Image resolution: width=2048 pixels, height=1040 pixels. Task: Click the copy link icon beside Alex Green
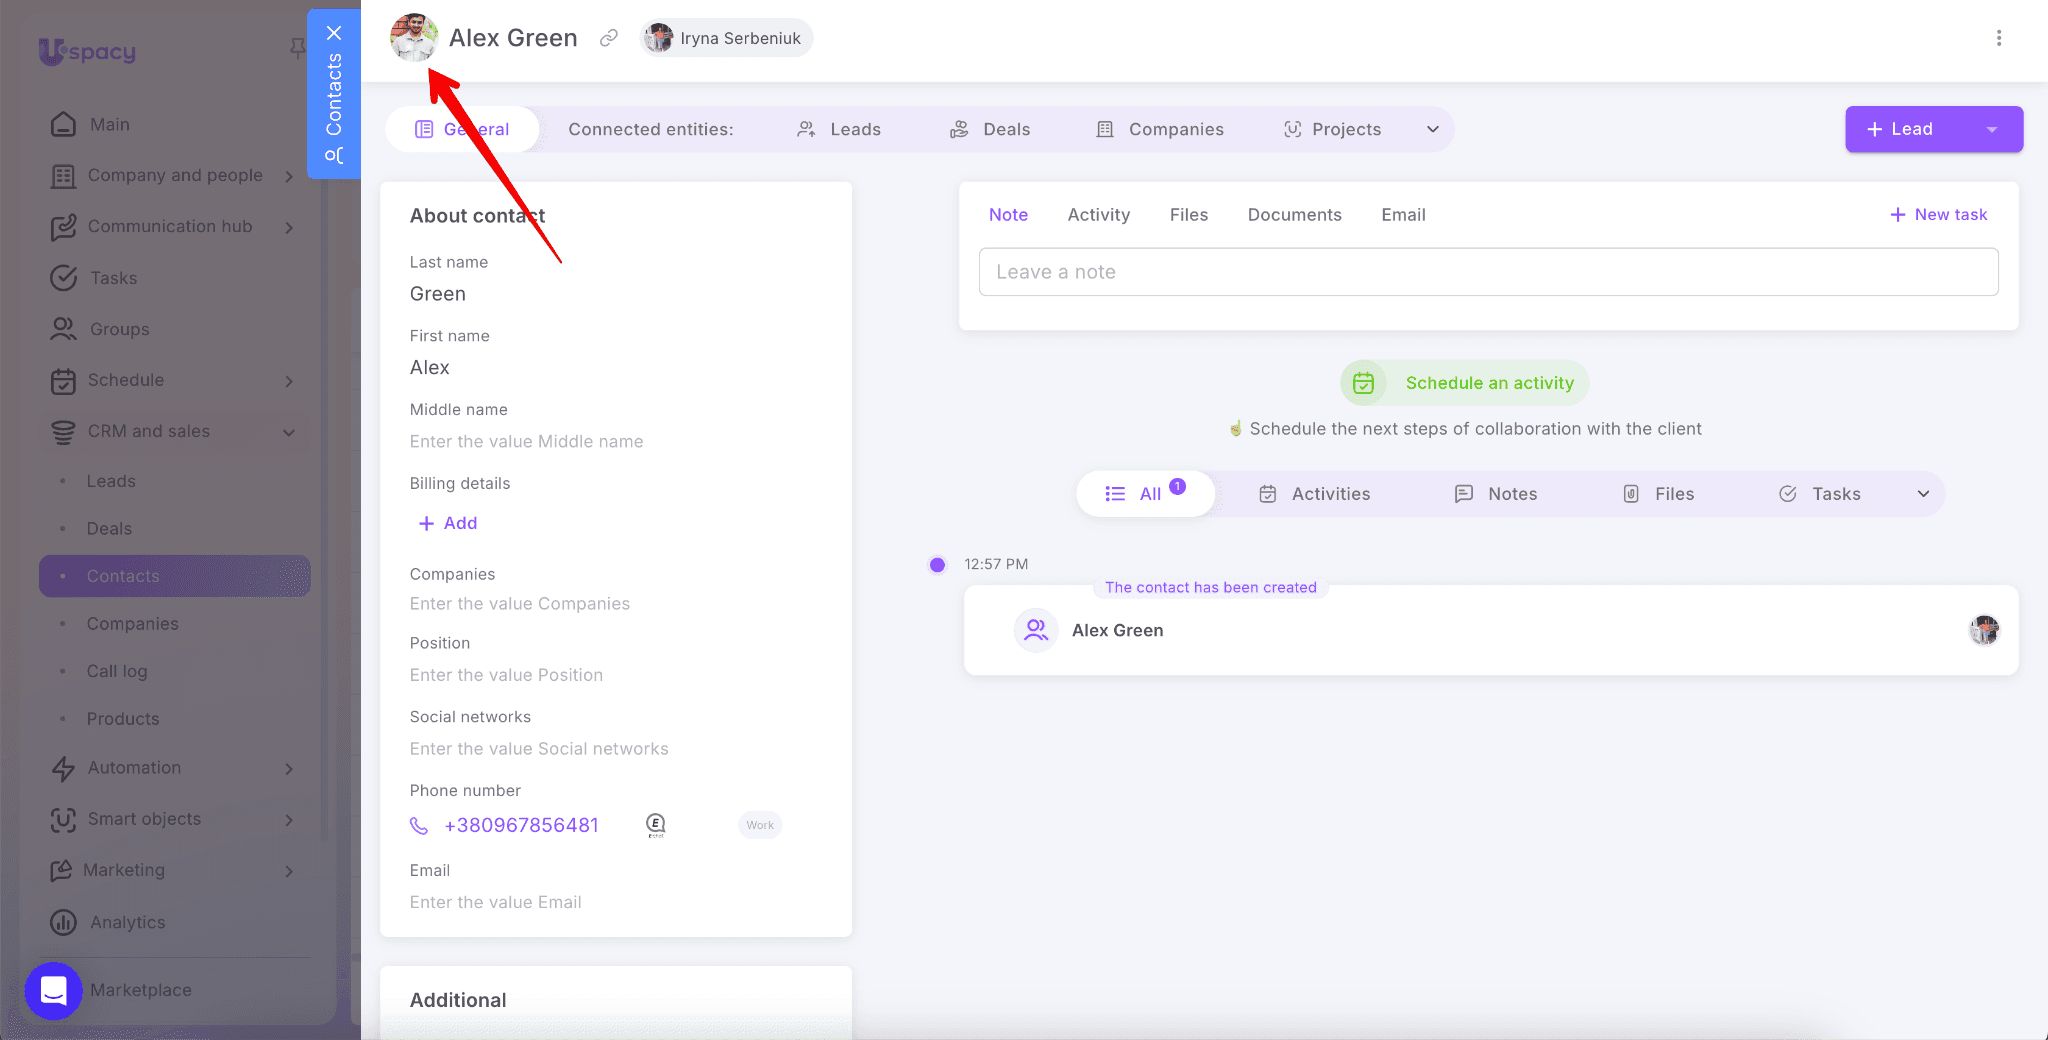coord(608,38)
